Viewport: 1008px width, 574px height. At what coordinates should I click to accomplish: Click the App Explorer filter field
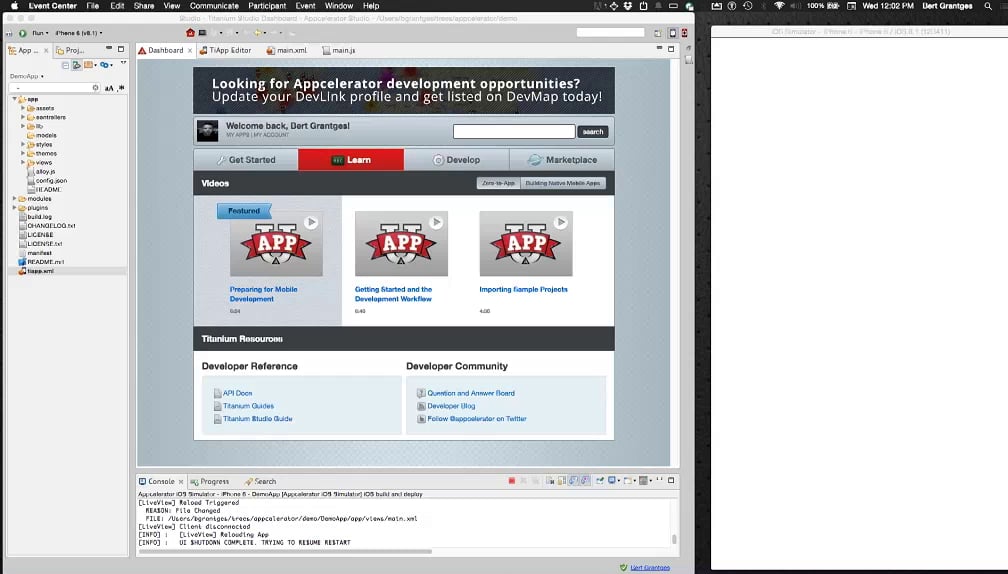(54, 87)
